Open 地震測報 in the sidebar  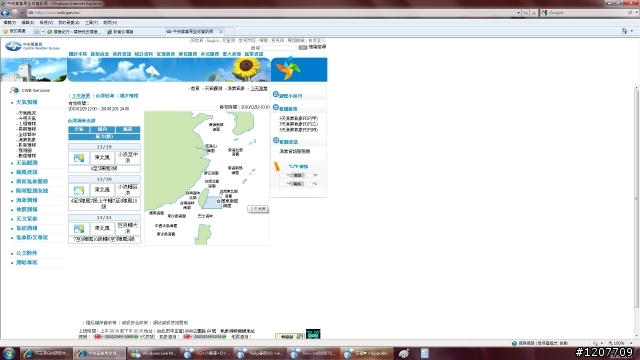[x=27, y=209]
